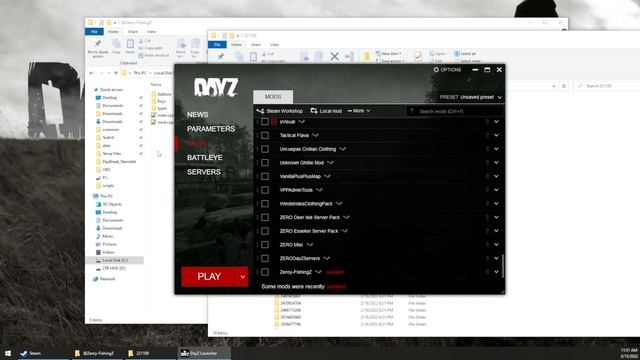Open the Addons folder in the @Zeroy-FishingZ window
640x360 pixels.
[x=162, y=94]
